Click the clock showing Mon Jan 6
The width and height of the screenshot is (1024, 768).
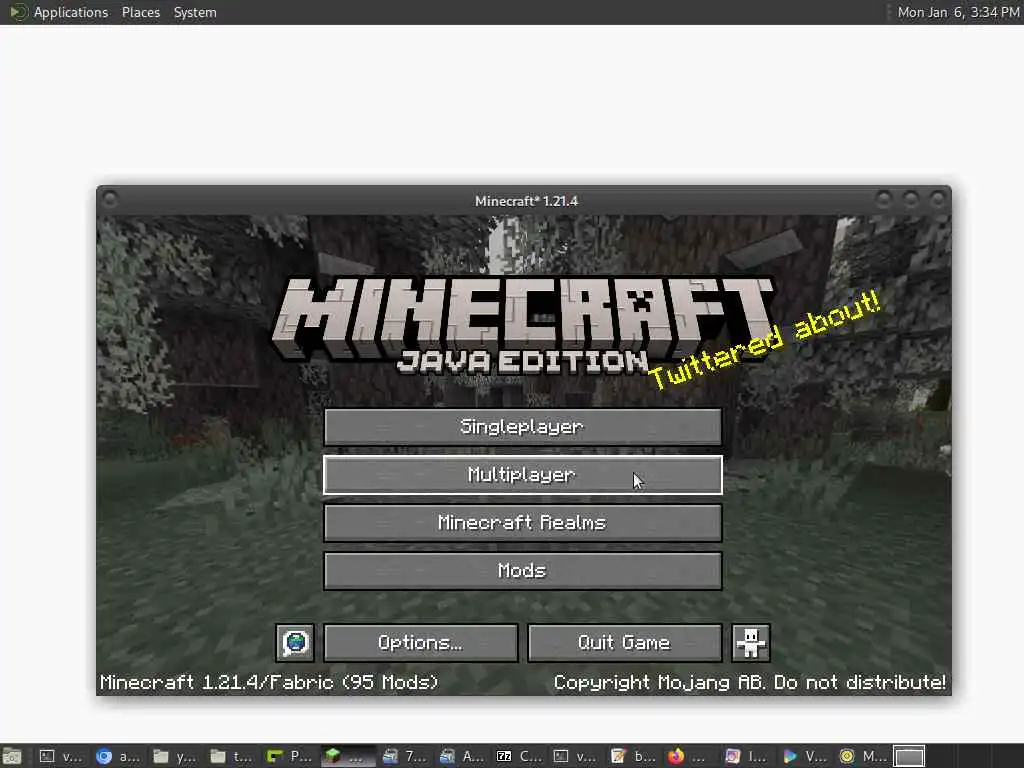point(958,12)
